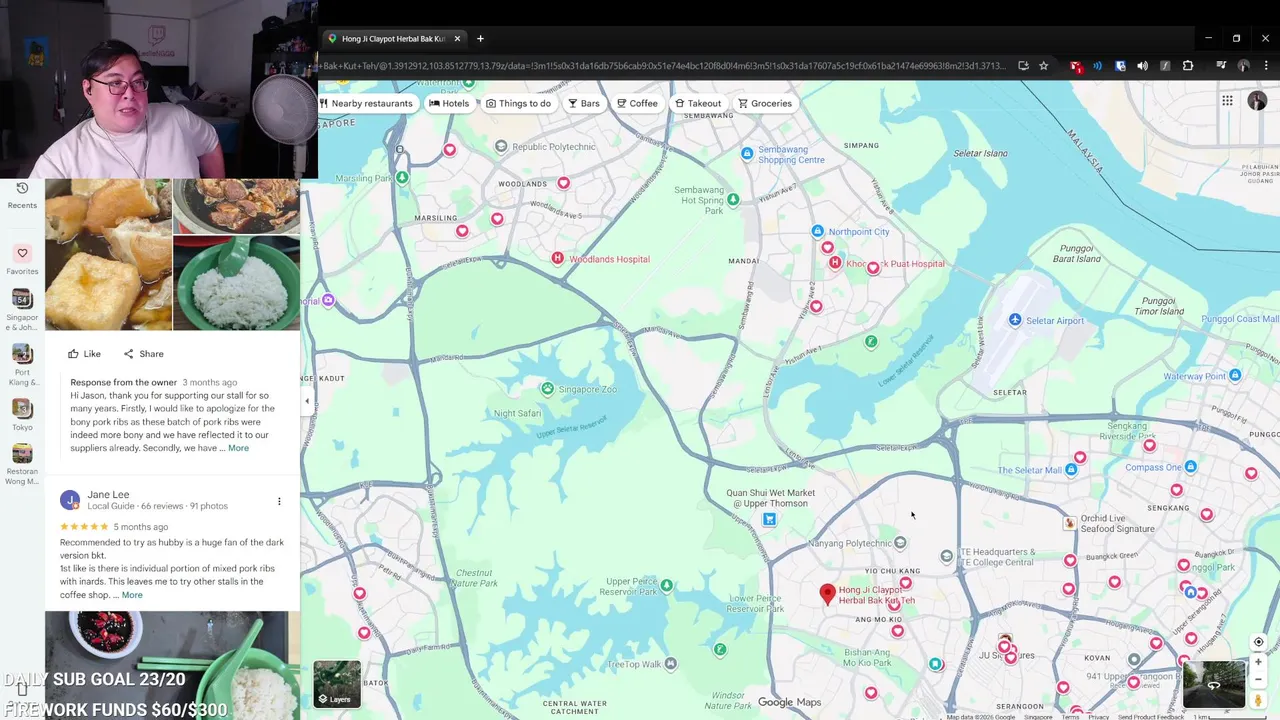Image resolution: width=1280 pixels, height=720 pixels.
Task: Install app icon in the address bar
Action: 1023,66
